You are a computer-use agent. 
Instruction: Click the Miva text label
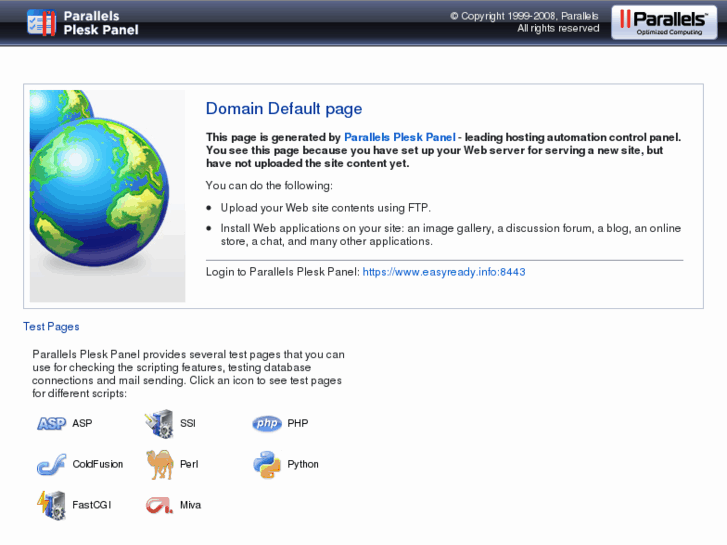pos(190,505)
